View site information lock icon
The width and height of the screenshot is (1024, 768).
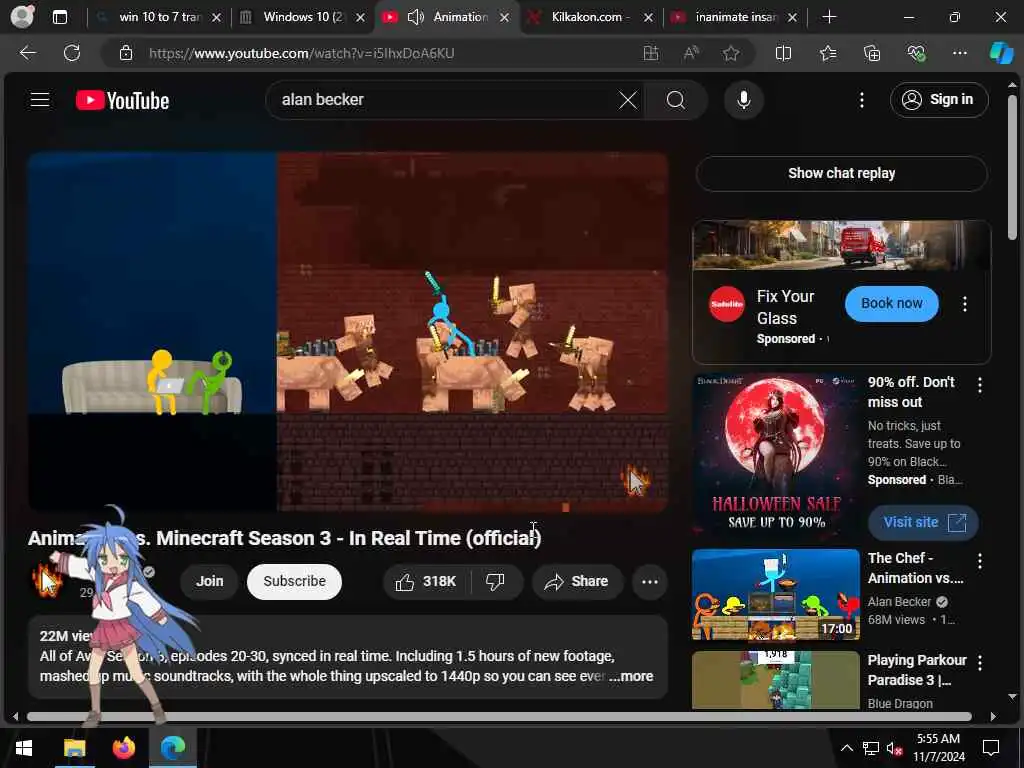click(x=126, y=53)
